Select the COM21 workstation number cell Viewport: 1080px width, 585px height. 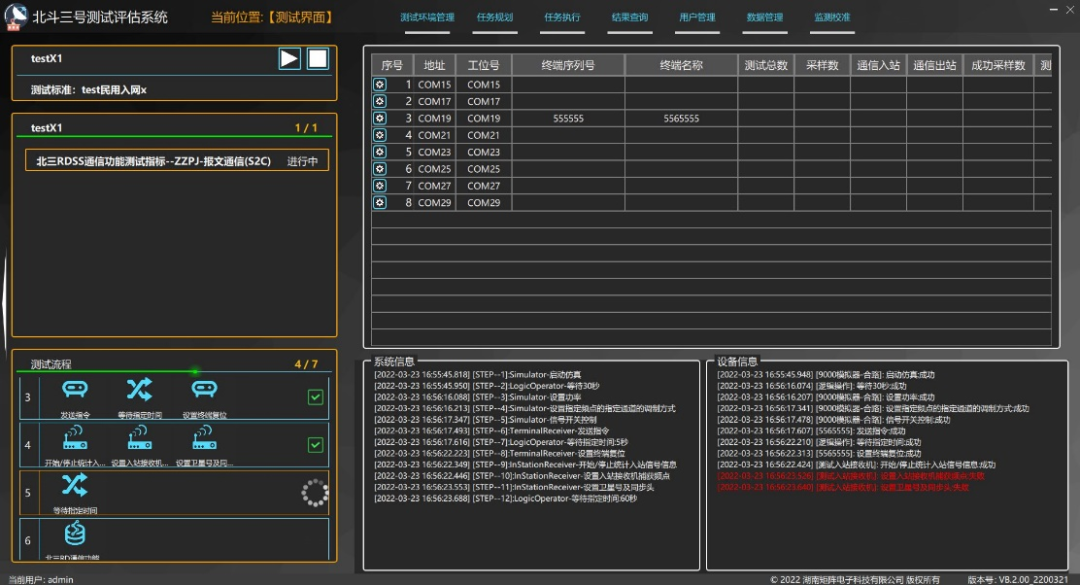484,135
